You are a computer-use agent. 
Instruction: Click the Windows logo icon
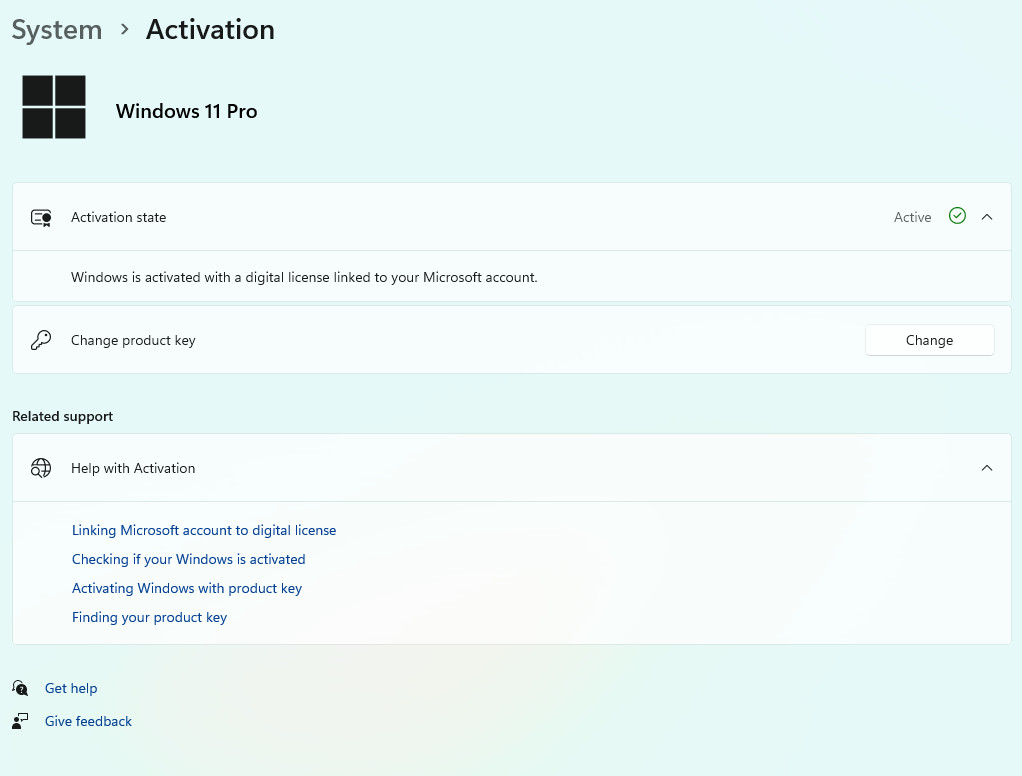coord(54,107)
